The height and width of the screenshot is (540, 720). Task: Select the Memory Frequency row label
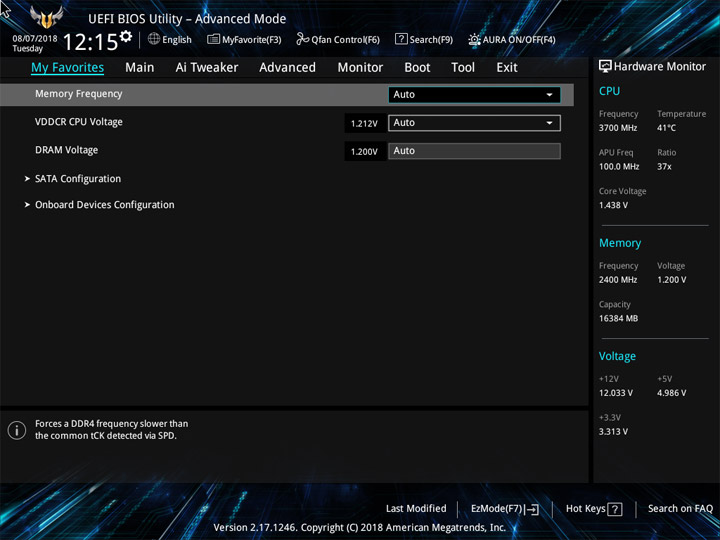tap(79, 94)
